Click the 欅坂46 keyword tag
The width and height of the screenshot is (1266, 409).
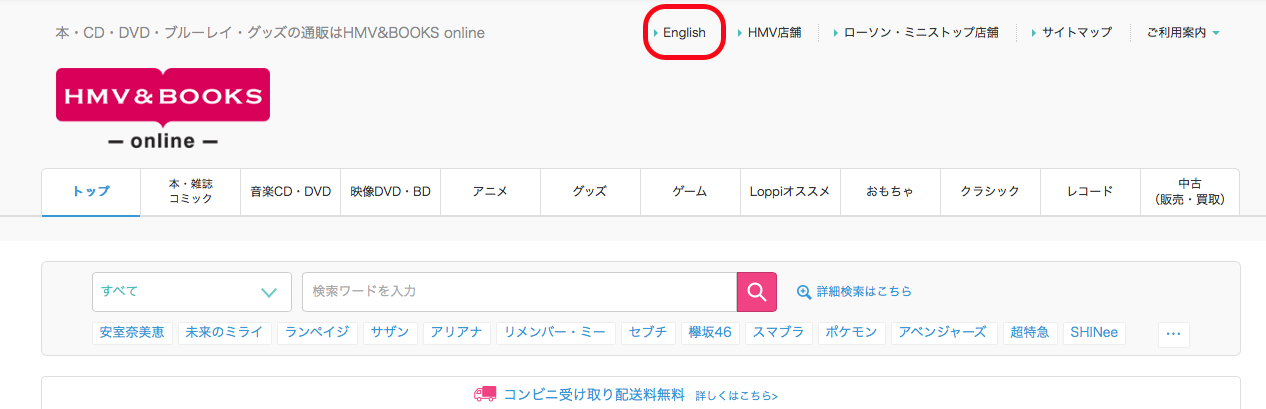click(x=710, y=333)
